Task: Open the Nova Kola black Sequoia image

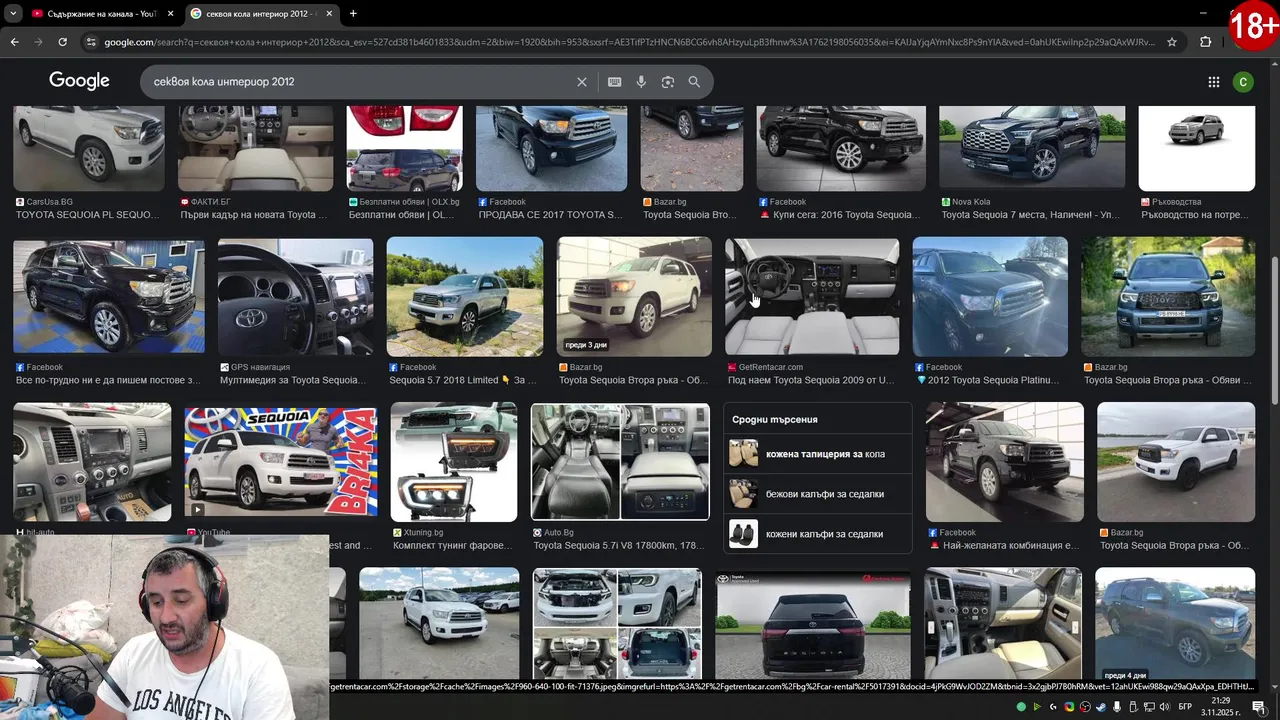Action: (x=1032, y=148)
